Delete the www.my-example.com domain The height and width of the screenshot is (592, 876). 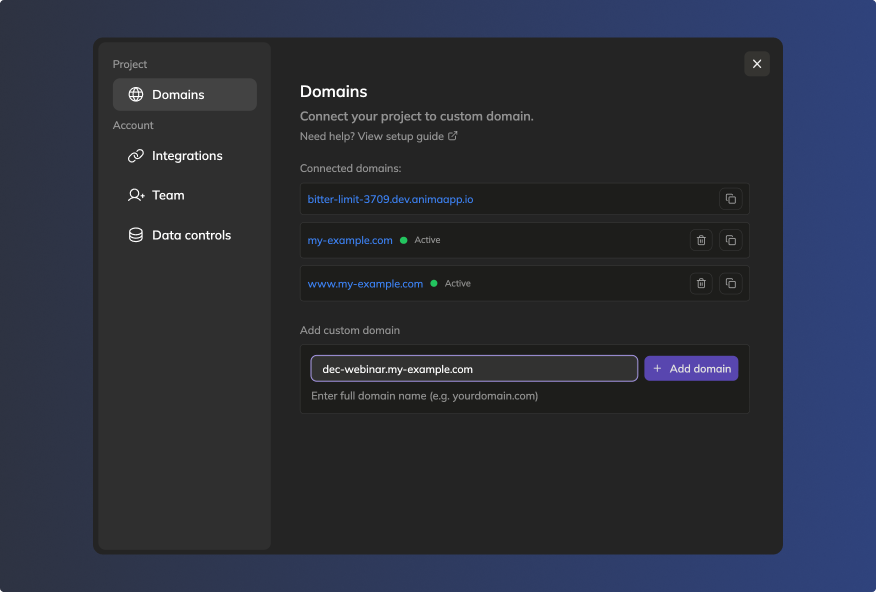(x=701, y=283)
